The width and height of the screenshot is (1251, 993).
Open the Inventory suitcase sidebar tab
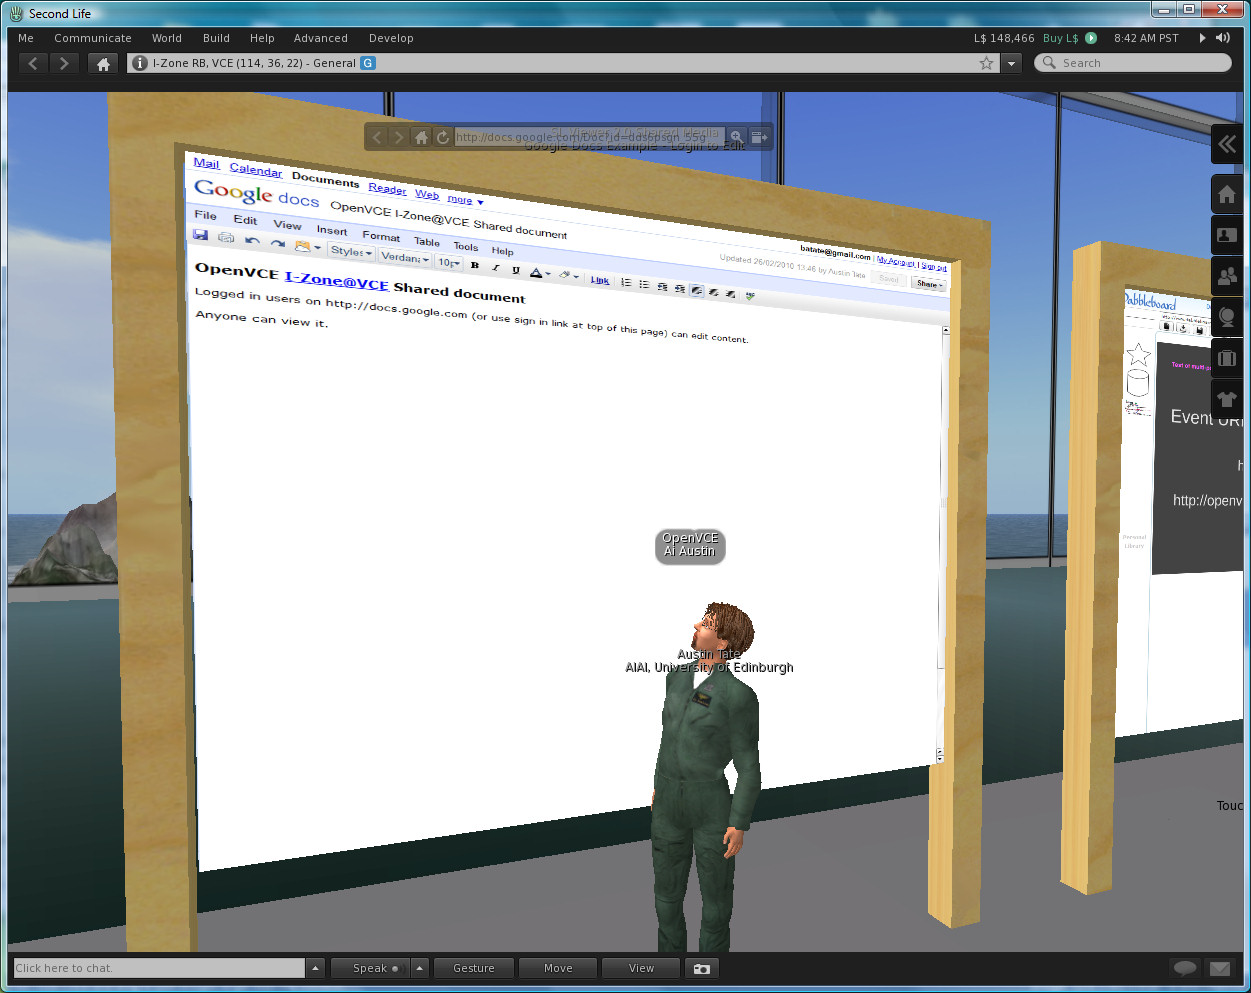tap(1227, 358)
